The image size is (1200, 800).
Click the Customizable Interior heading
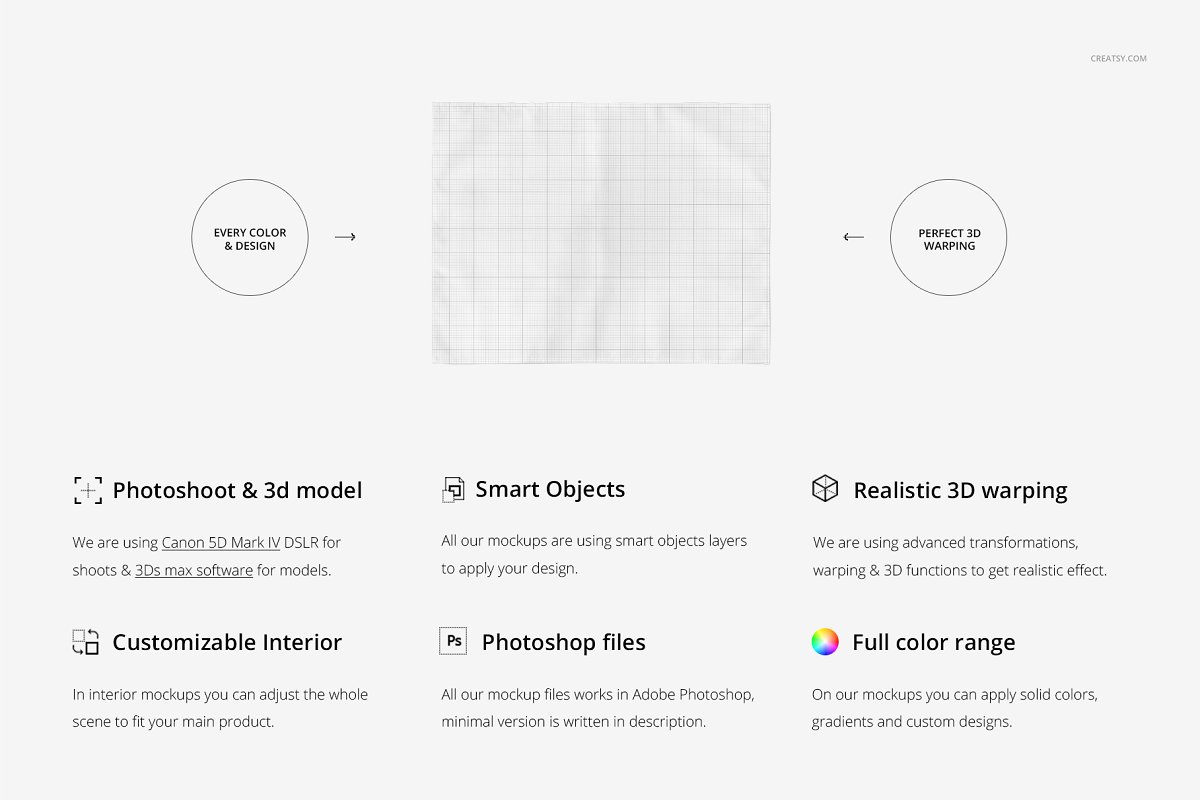click(227, 642)
